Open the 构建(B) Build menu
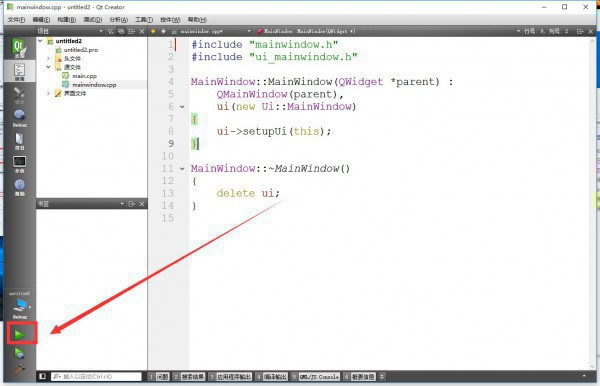The width and height of the screenshot is (600, 386). tap(66, 20)
